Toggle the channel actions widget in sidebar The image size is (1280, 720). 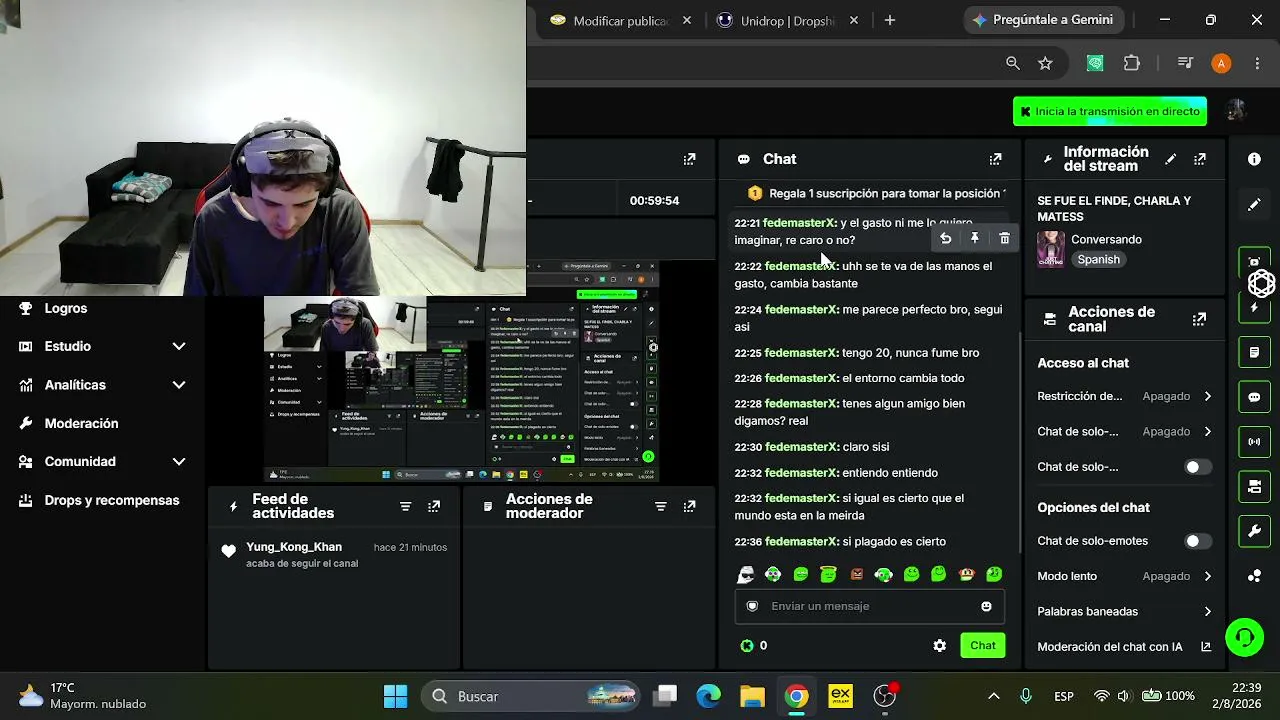coord(1254,487)
